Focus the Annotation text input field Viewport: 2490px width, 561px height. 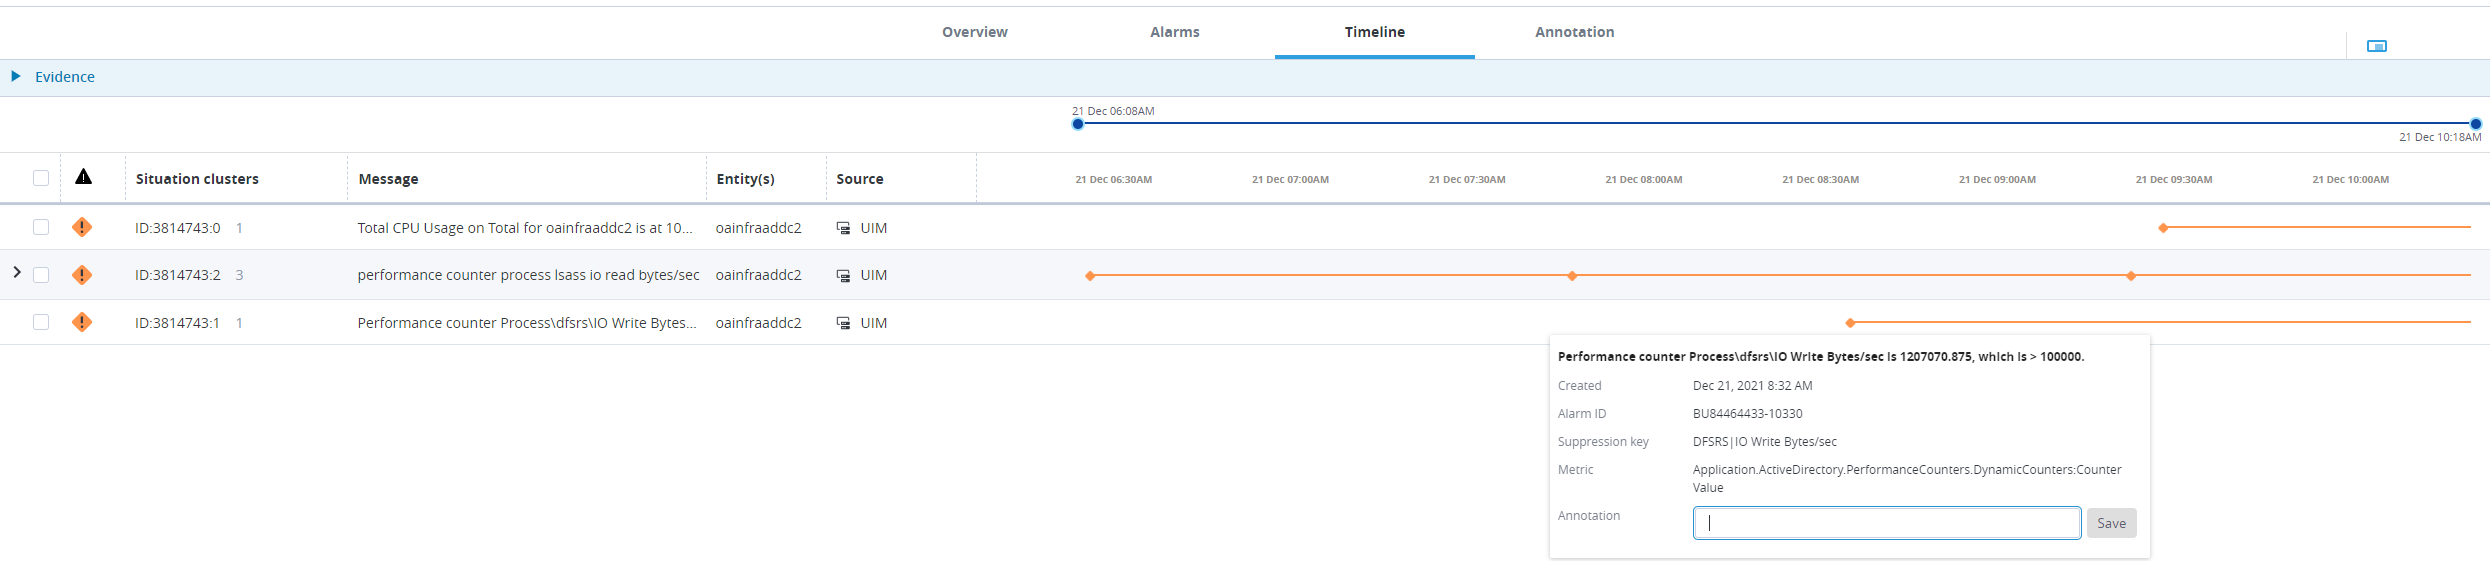[x=1886, y=523]
